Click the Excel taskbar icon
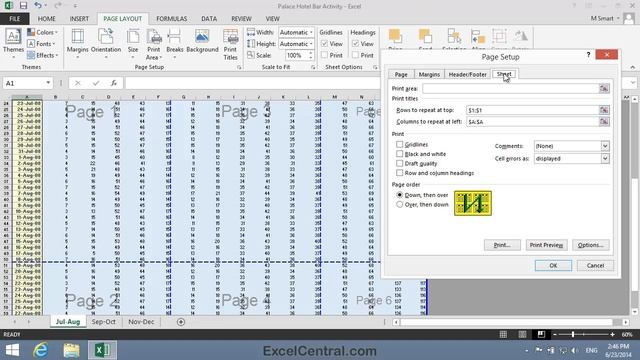 click(102, 350)
